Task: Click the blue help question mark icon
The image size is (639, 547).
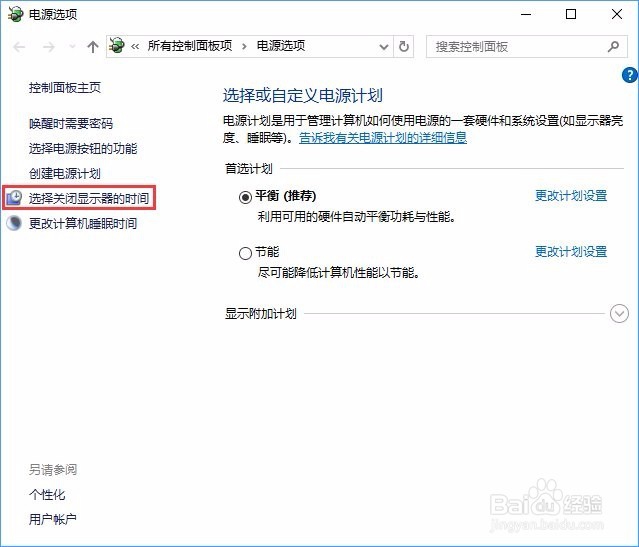Action: [630, 75]
